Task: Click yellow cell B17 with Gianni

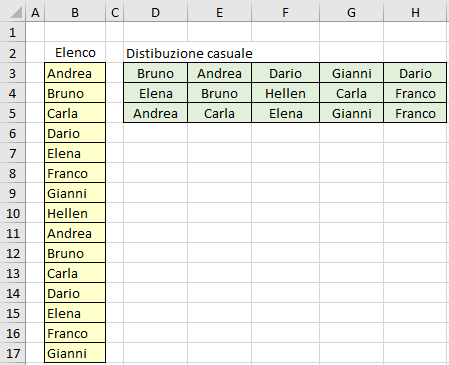Action: (x=75, y=353)
